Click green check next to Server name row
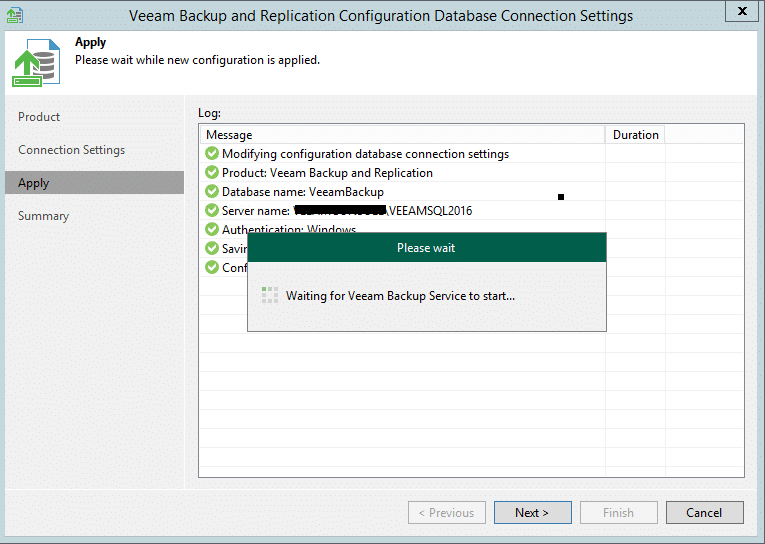The image size is (765, 544). click(x=212, y=210)
